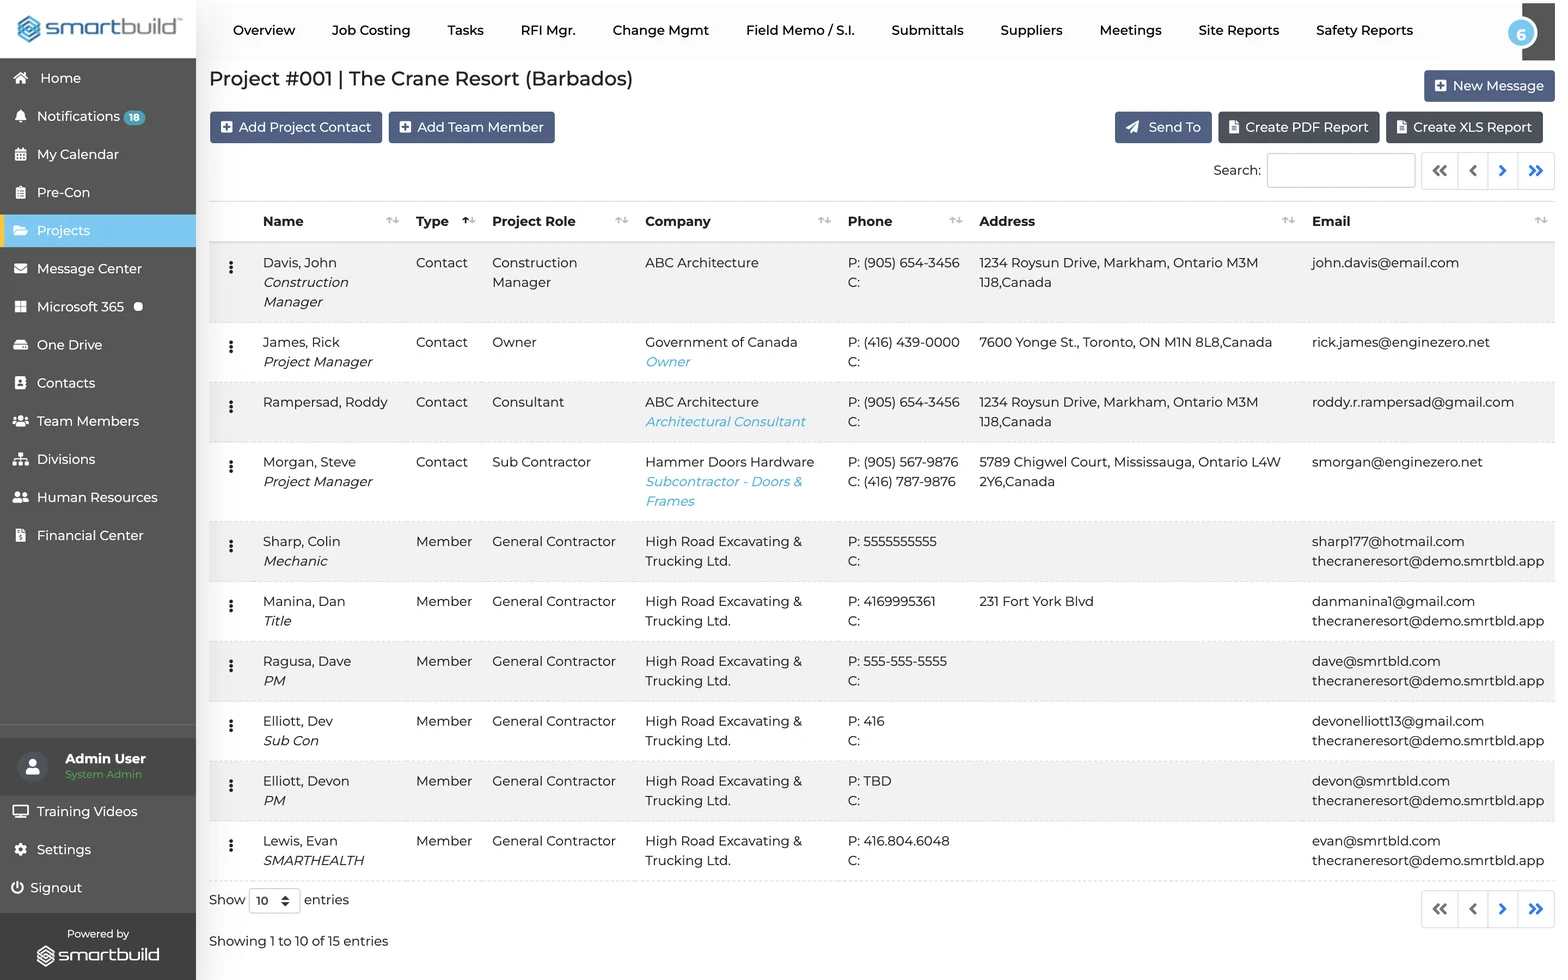Open row actions menu for James, Rick
The width and height of the screenshot is (1568, 980).
click(231, 347)
